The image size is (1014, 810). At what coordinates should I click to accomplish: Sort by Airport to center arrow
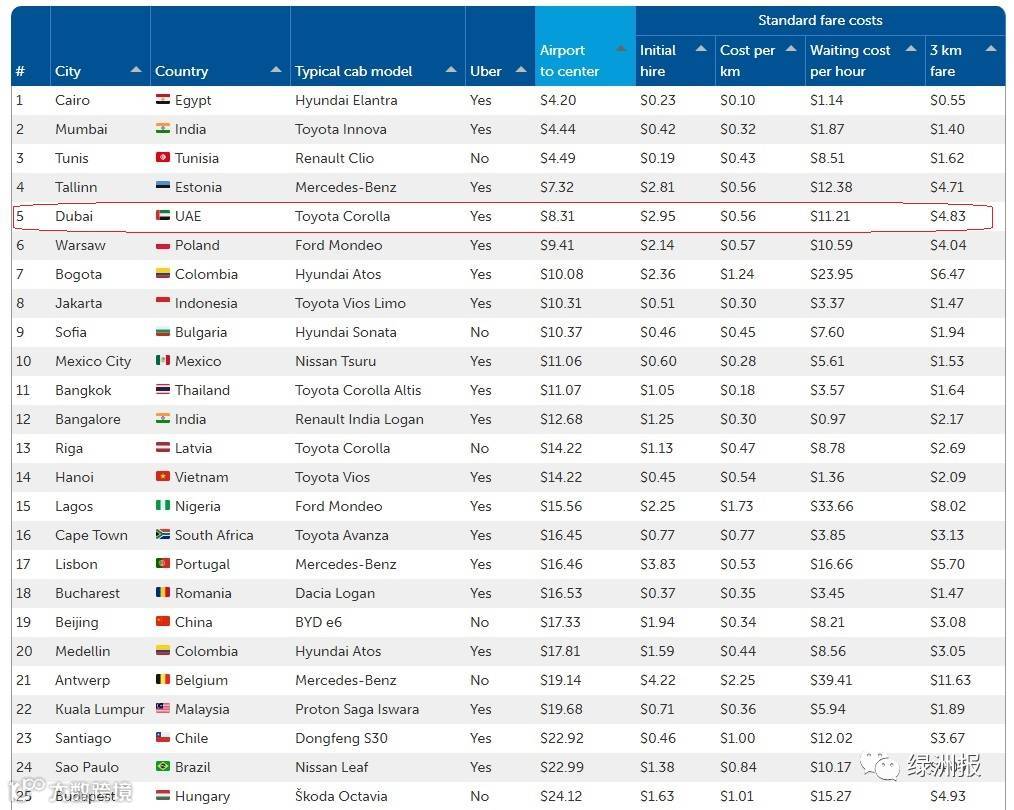[x=621, y=49]
